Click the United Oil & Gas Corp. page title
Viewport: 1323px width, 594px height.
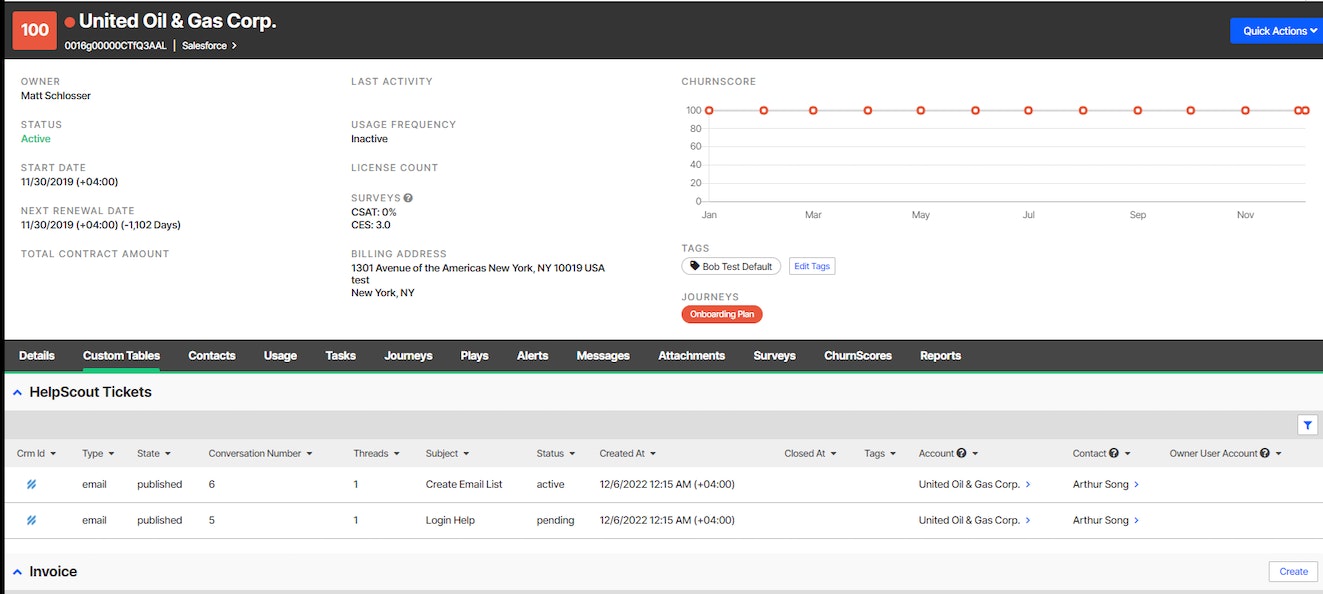point(178,21)
